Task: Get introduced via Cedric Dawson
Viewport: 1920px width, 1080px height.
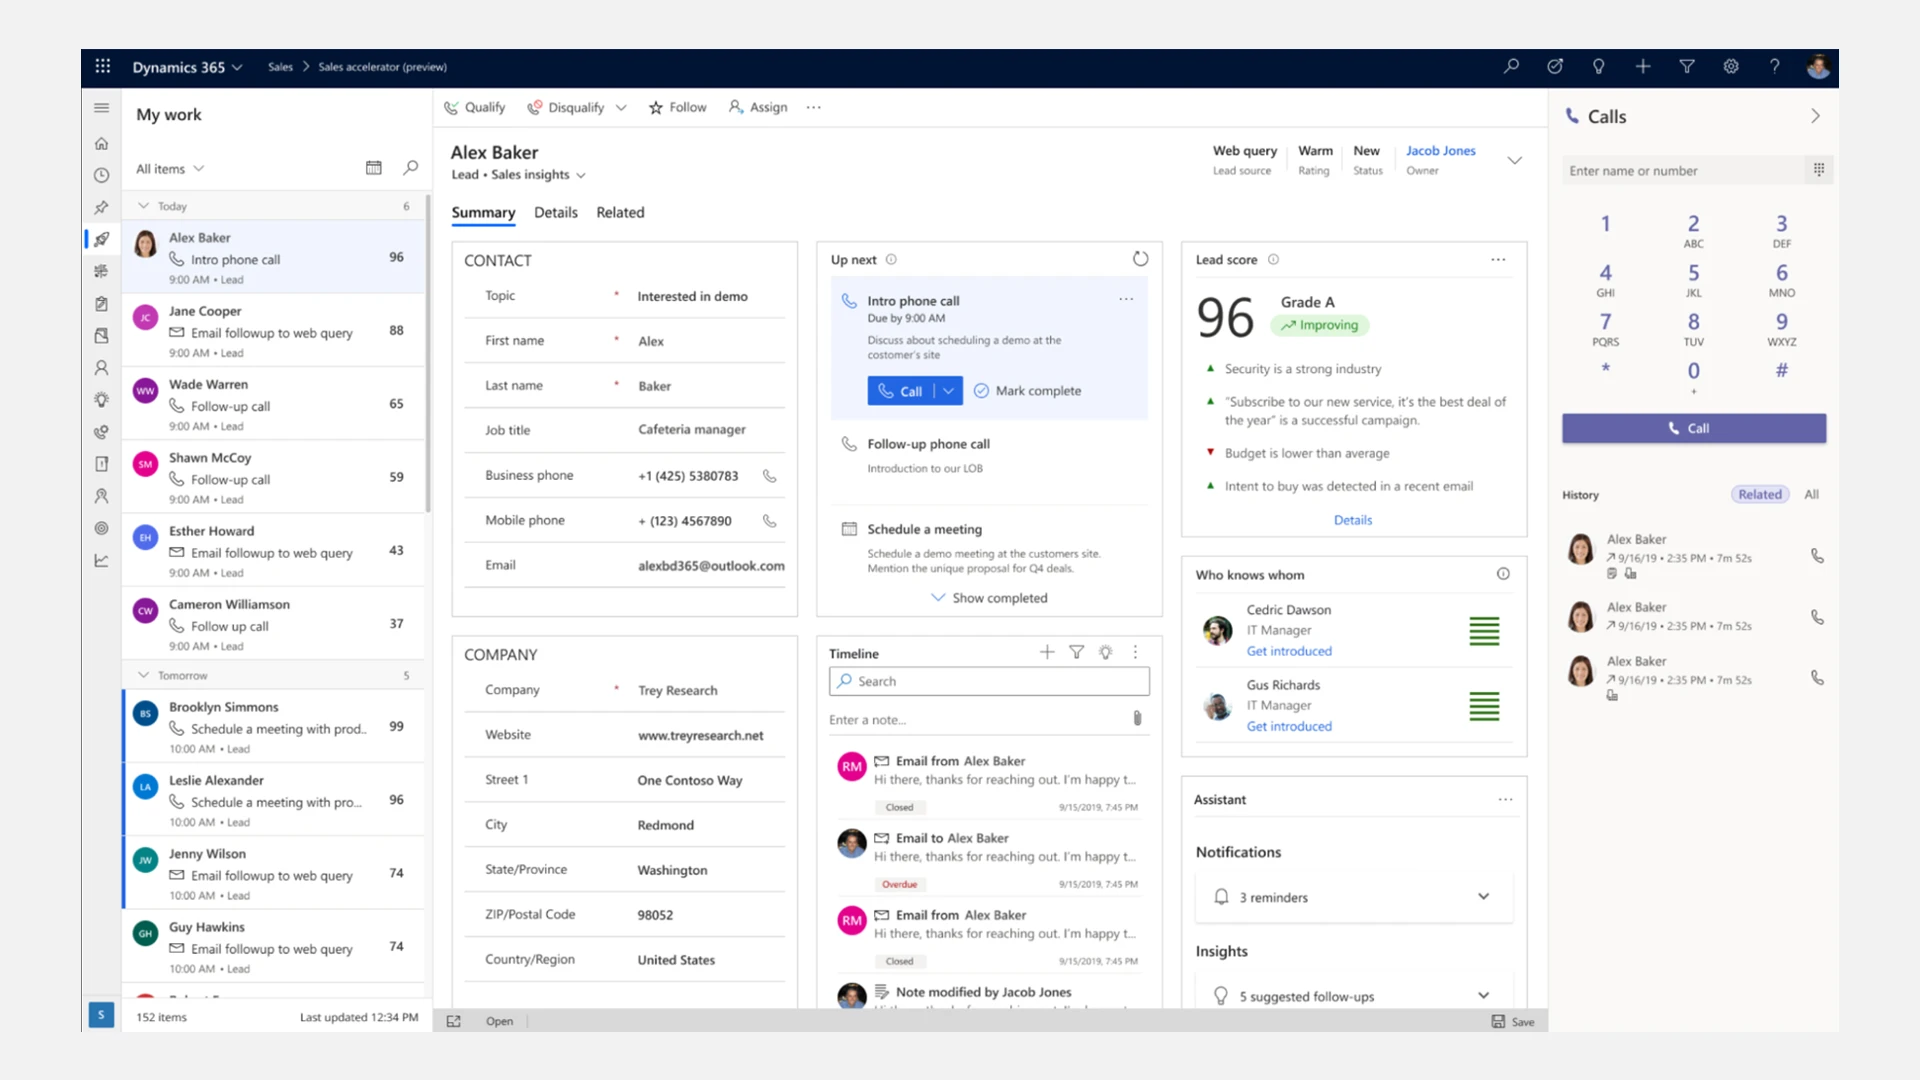Action: 1289,651
